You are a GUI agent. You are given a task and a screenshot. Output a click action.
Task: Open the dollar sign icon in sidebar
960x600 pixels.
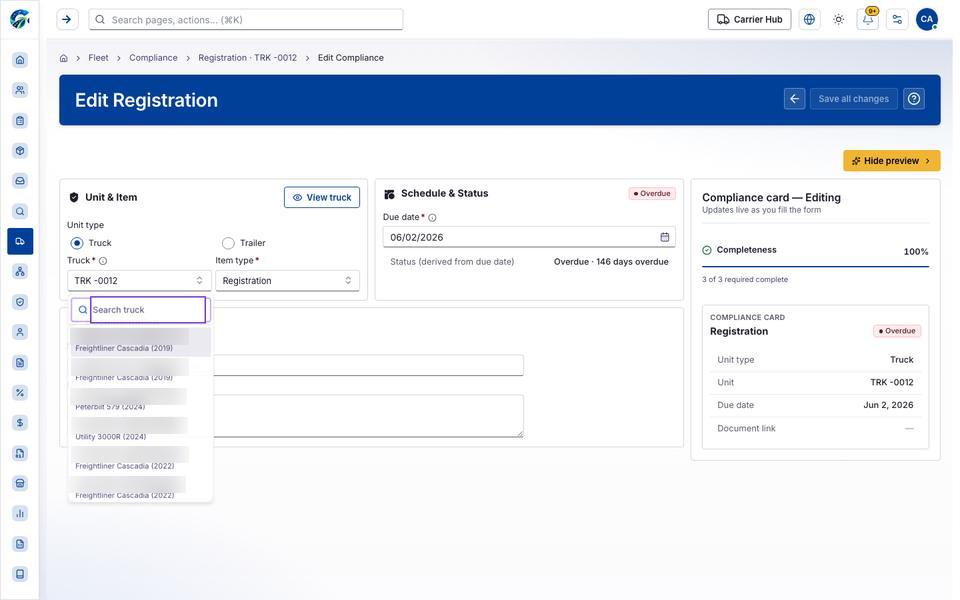[20, 422]
